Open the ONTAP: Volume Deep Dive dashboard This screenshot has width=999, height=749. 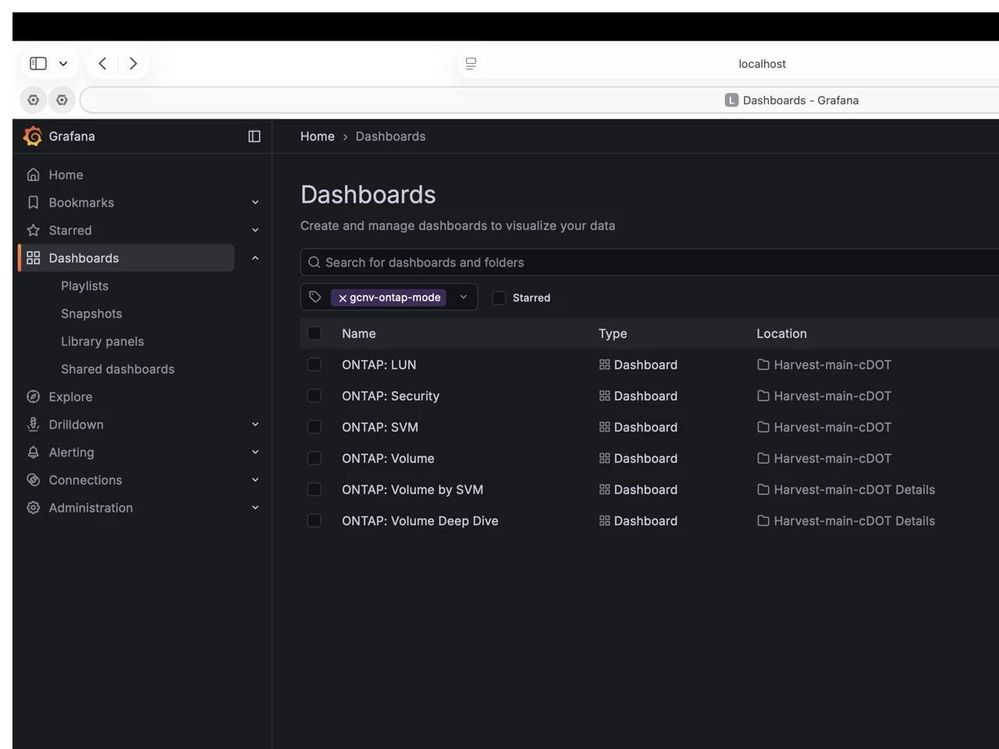(420, 520)
